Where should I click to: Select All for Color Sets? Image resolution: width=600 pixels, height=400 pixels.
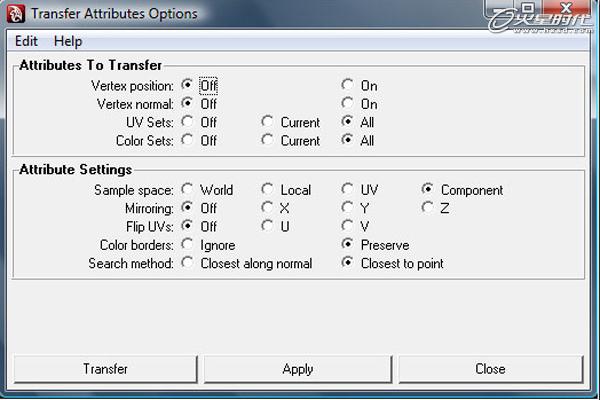(348, 141)
